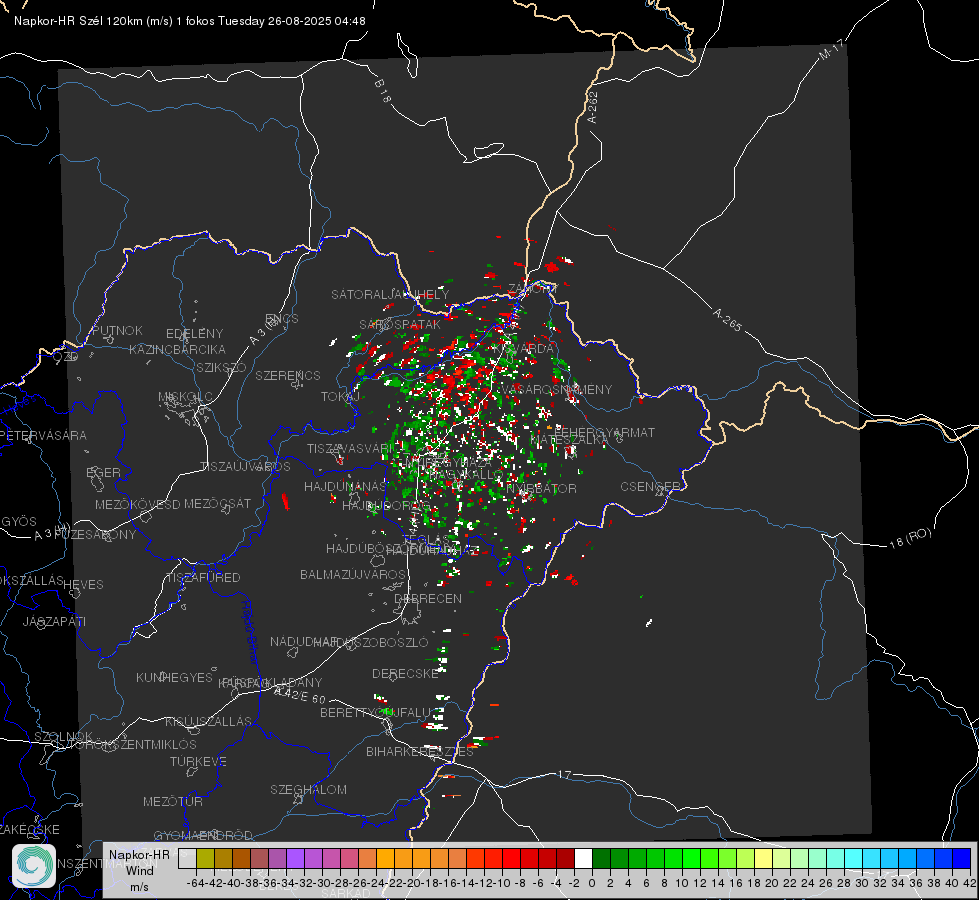Click the DEBRECEN city label
The height and width of the screenshot is (900, 979).
[428, 598]
